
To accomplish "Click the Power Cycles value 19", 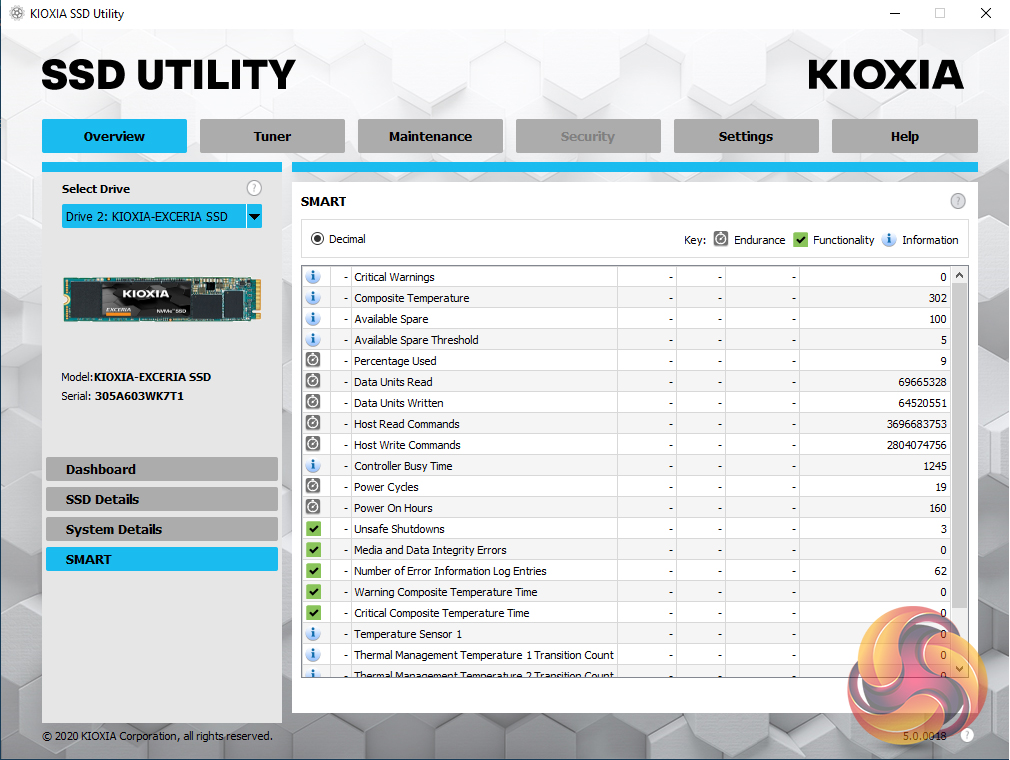I will (x=940, y=487).
